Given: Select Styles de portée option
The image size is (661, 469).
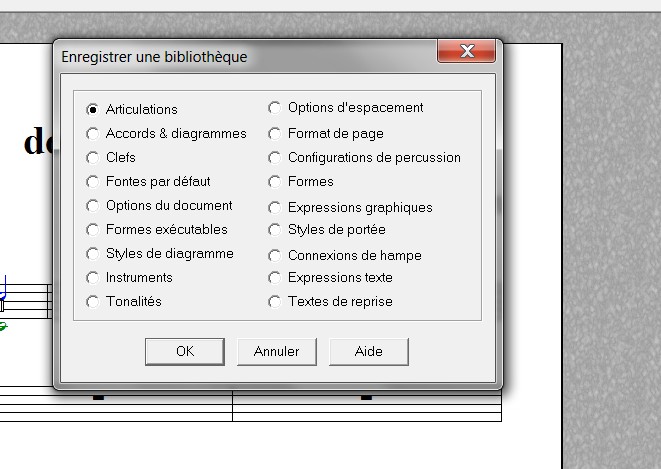Looking at the screenshot, I should point(275,230).
